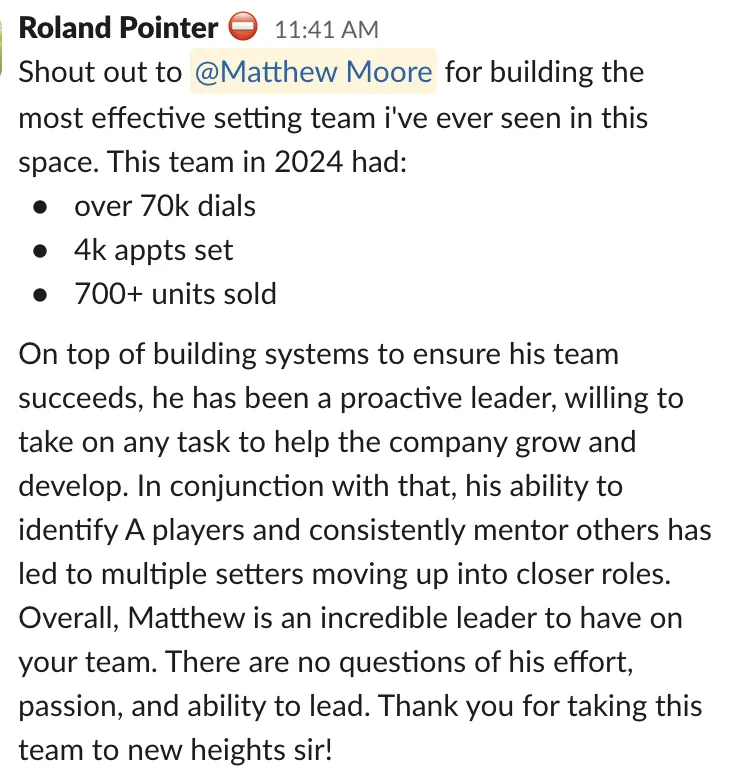This screenshot has height=772, width=746.
Task: Open the @Matthew Moore mention
Action: point(313,71)
